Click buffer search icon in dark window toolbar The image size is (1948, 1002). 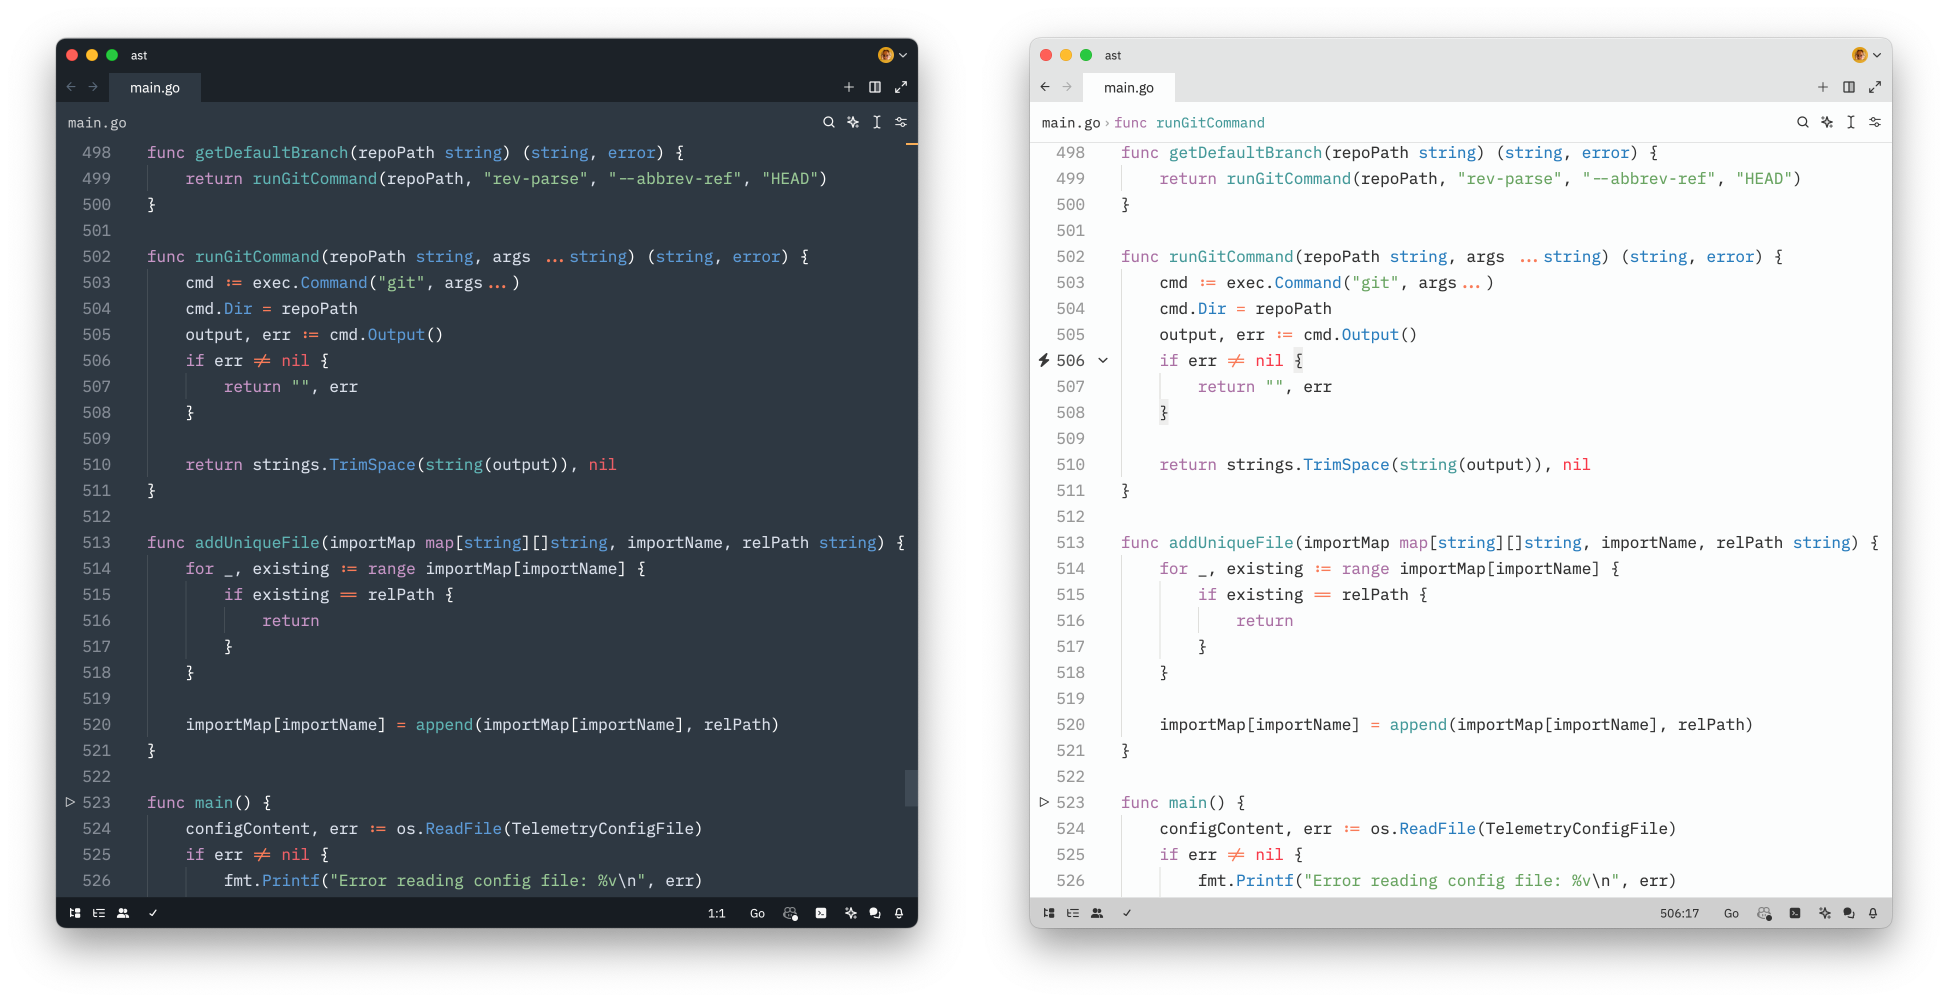pyautogui.click(x=829, y=122)
